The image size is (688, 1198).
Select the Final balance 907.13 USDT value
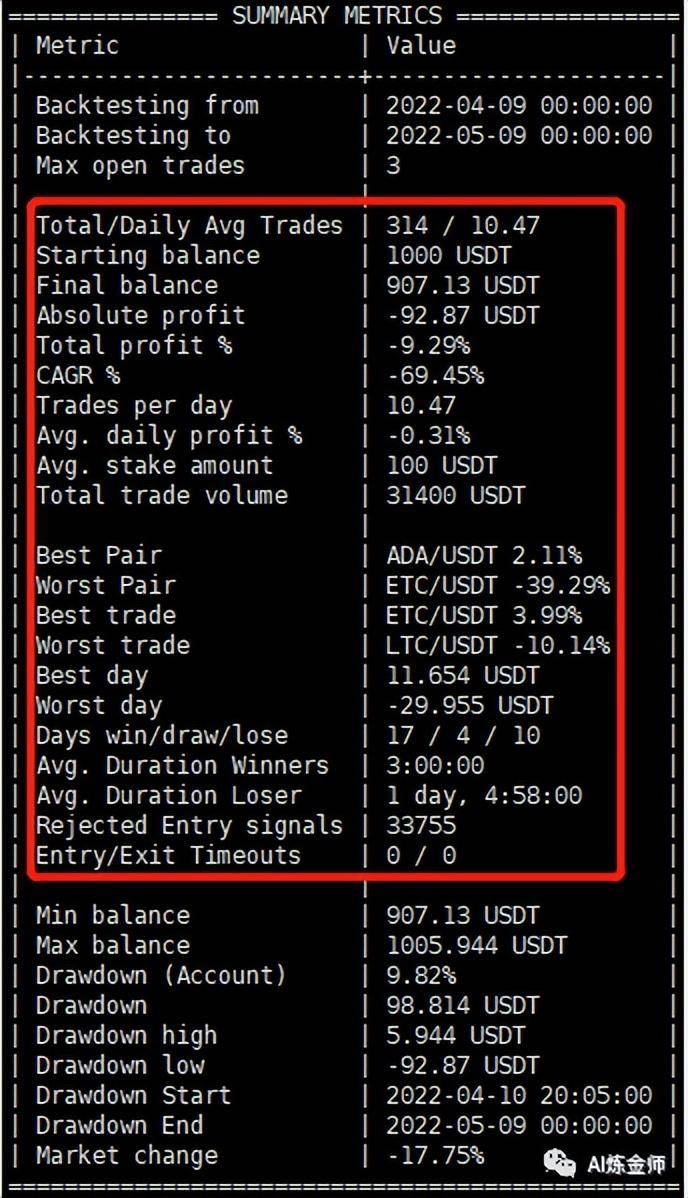(462, 286)
